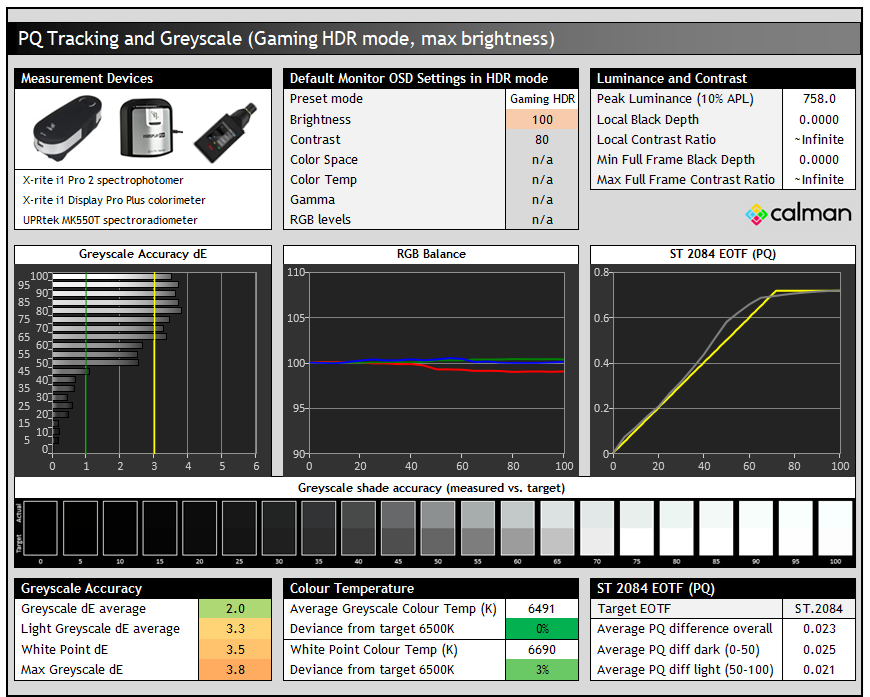Select the greyscale shade swatch labeled 100
870x697 pixels.
click(835, 529)
